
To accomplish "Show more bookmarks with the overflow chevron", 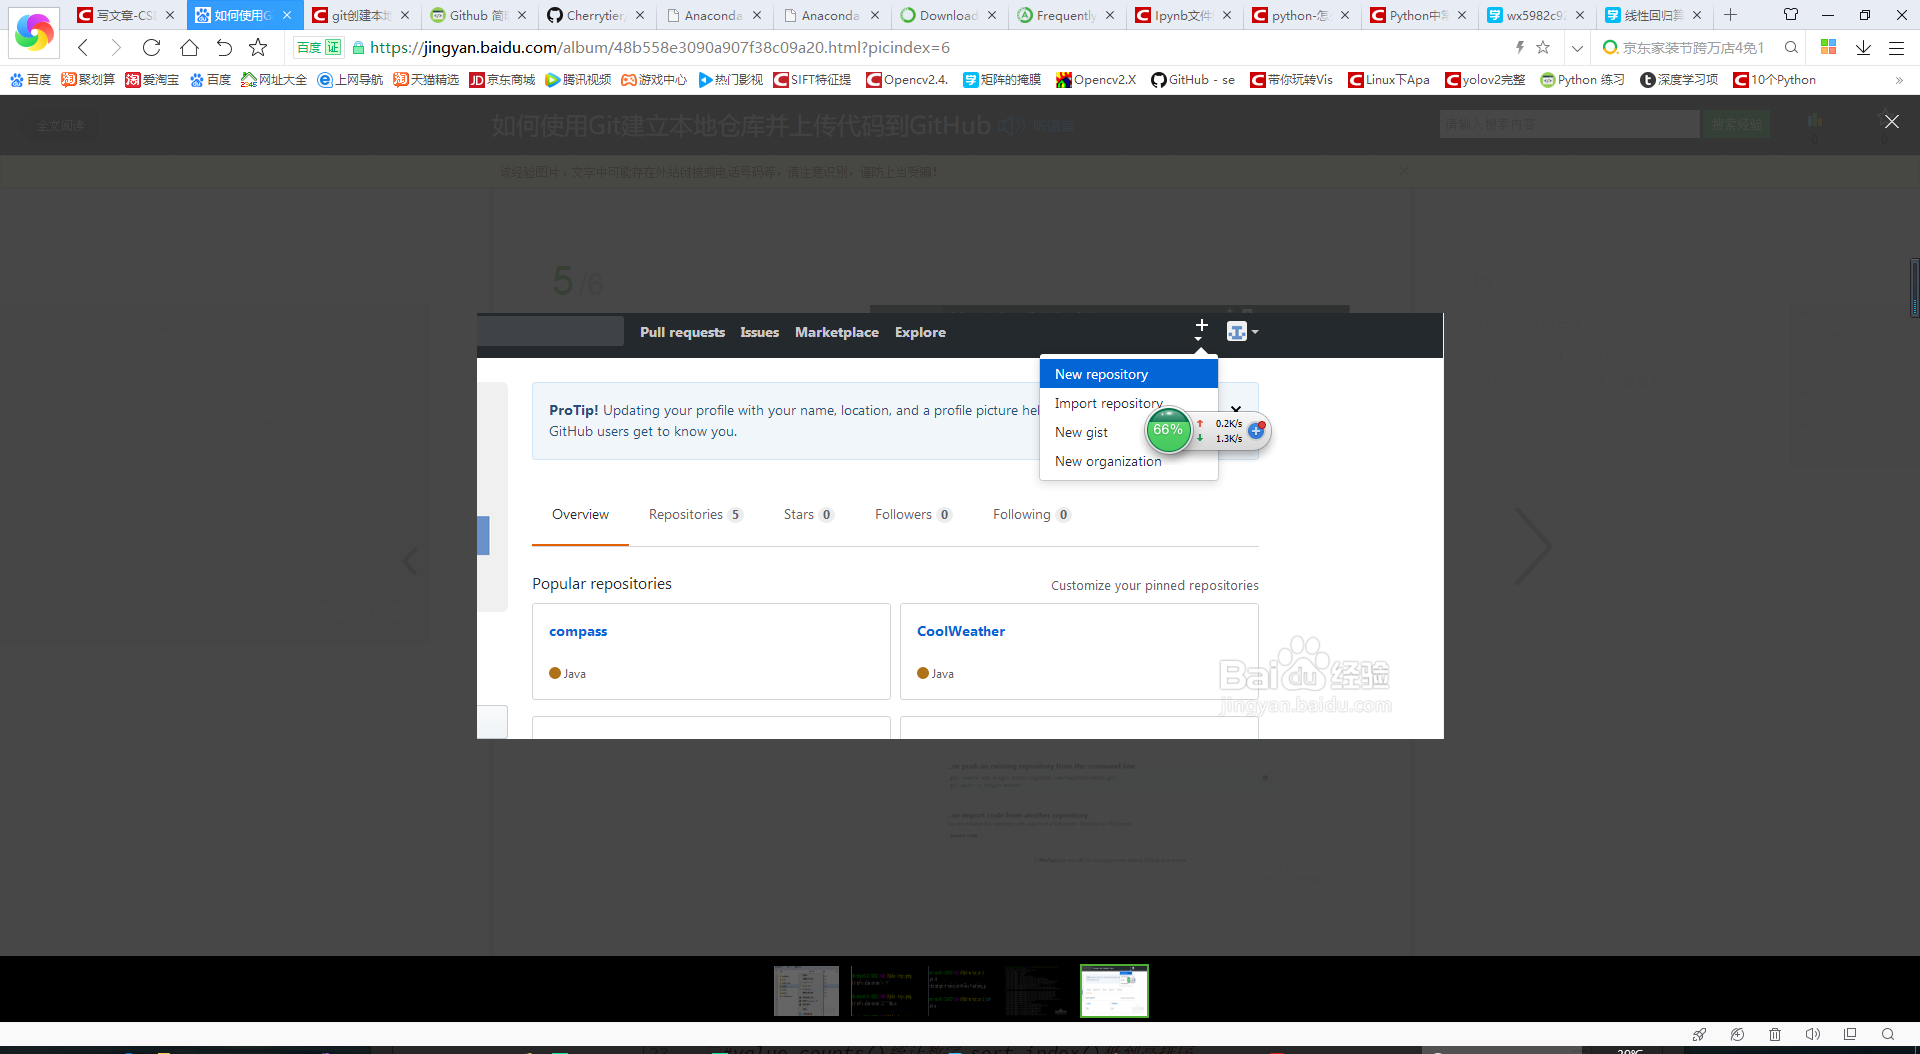I will click(x=1899, y=80).
